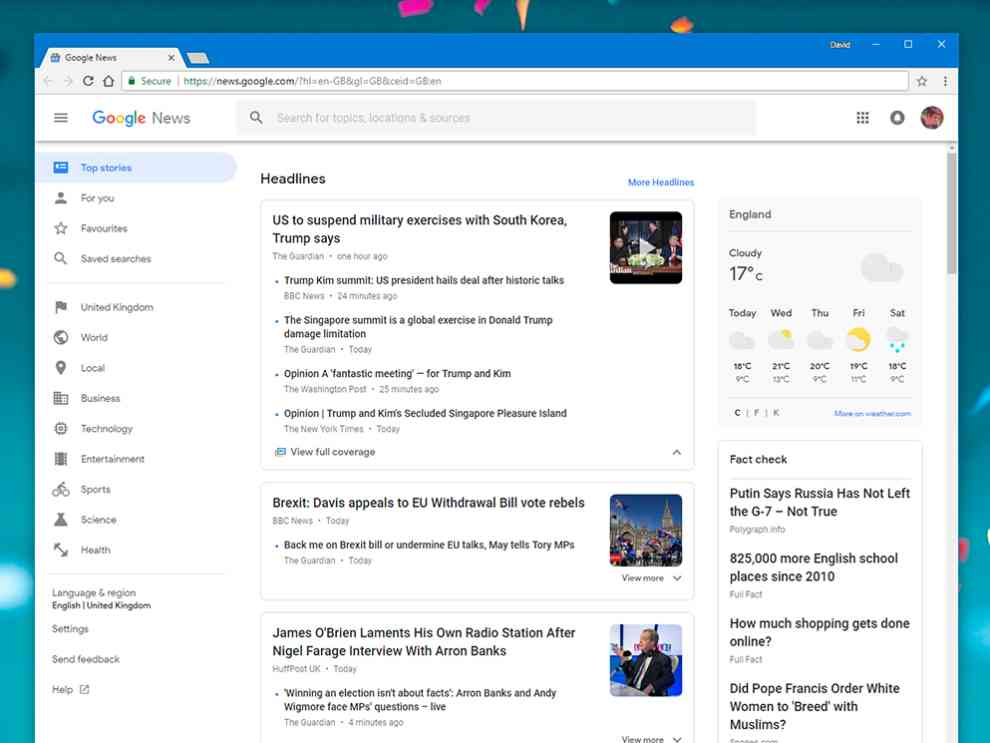Expand View more on James O'Brien story
The height and width of the screenshot is (743, 990).
tap(651, 739)
